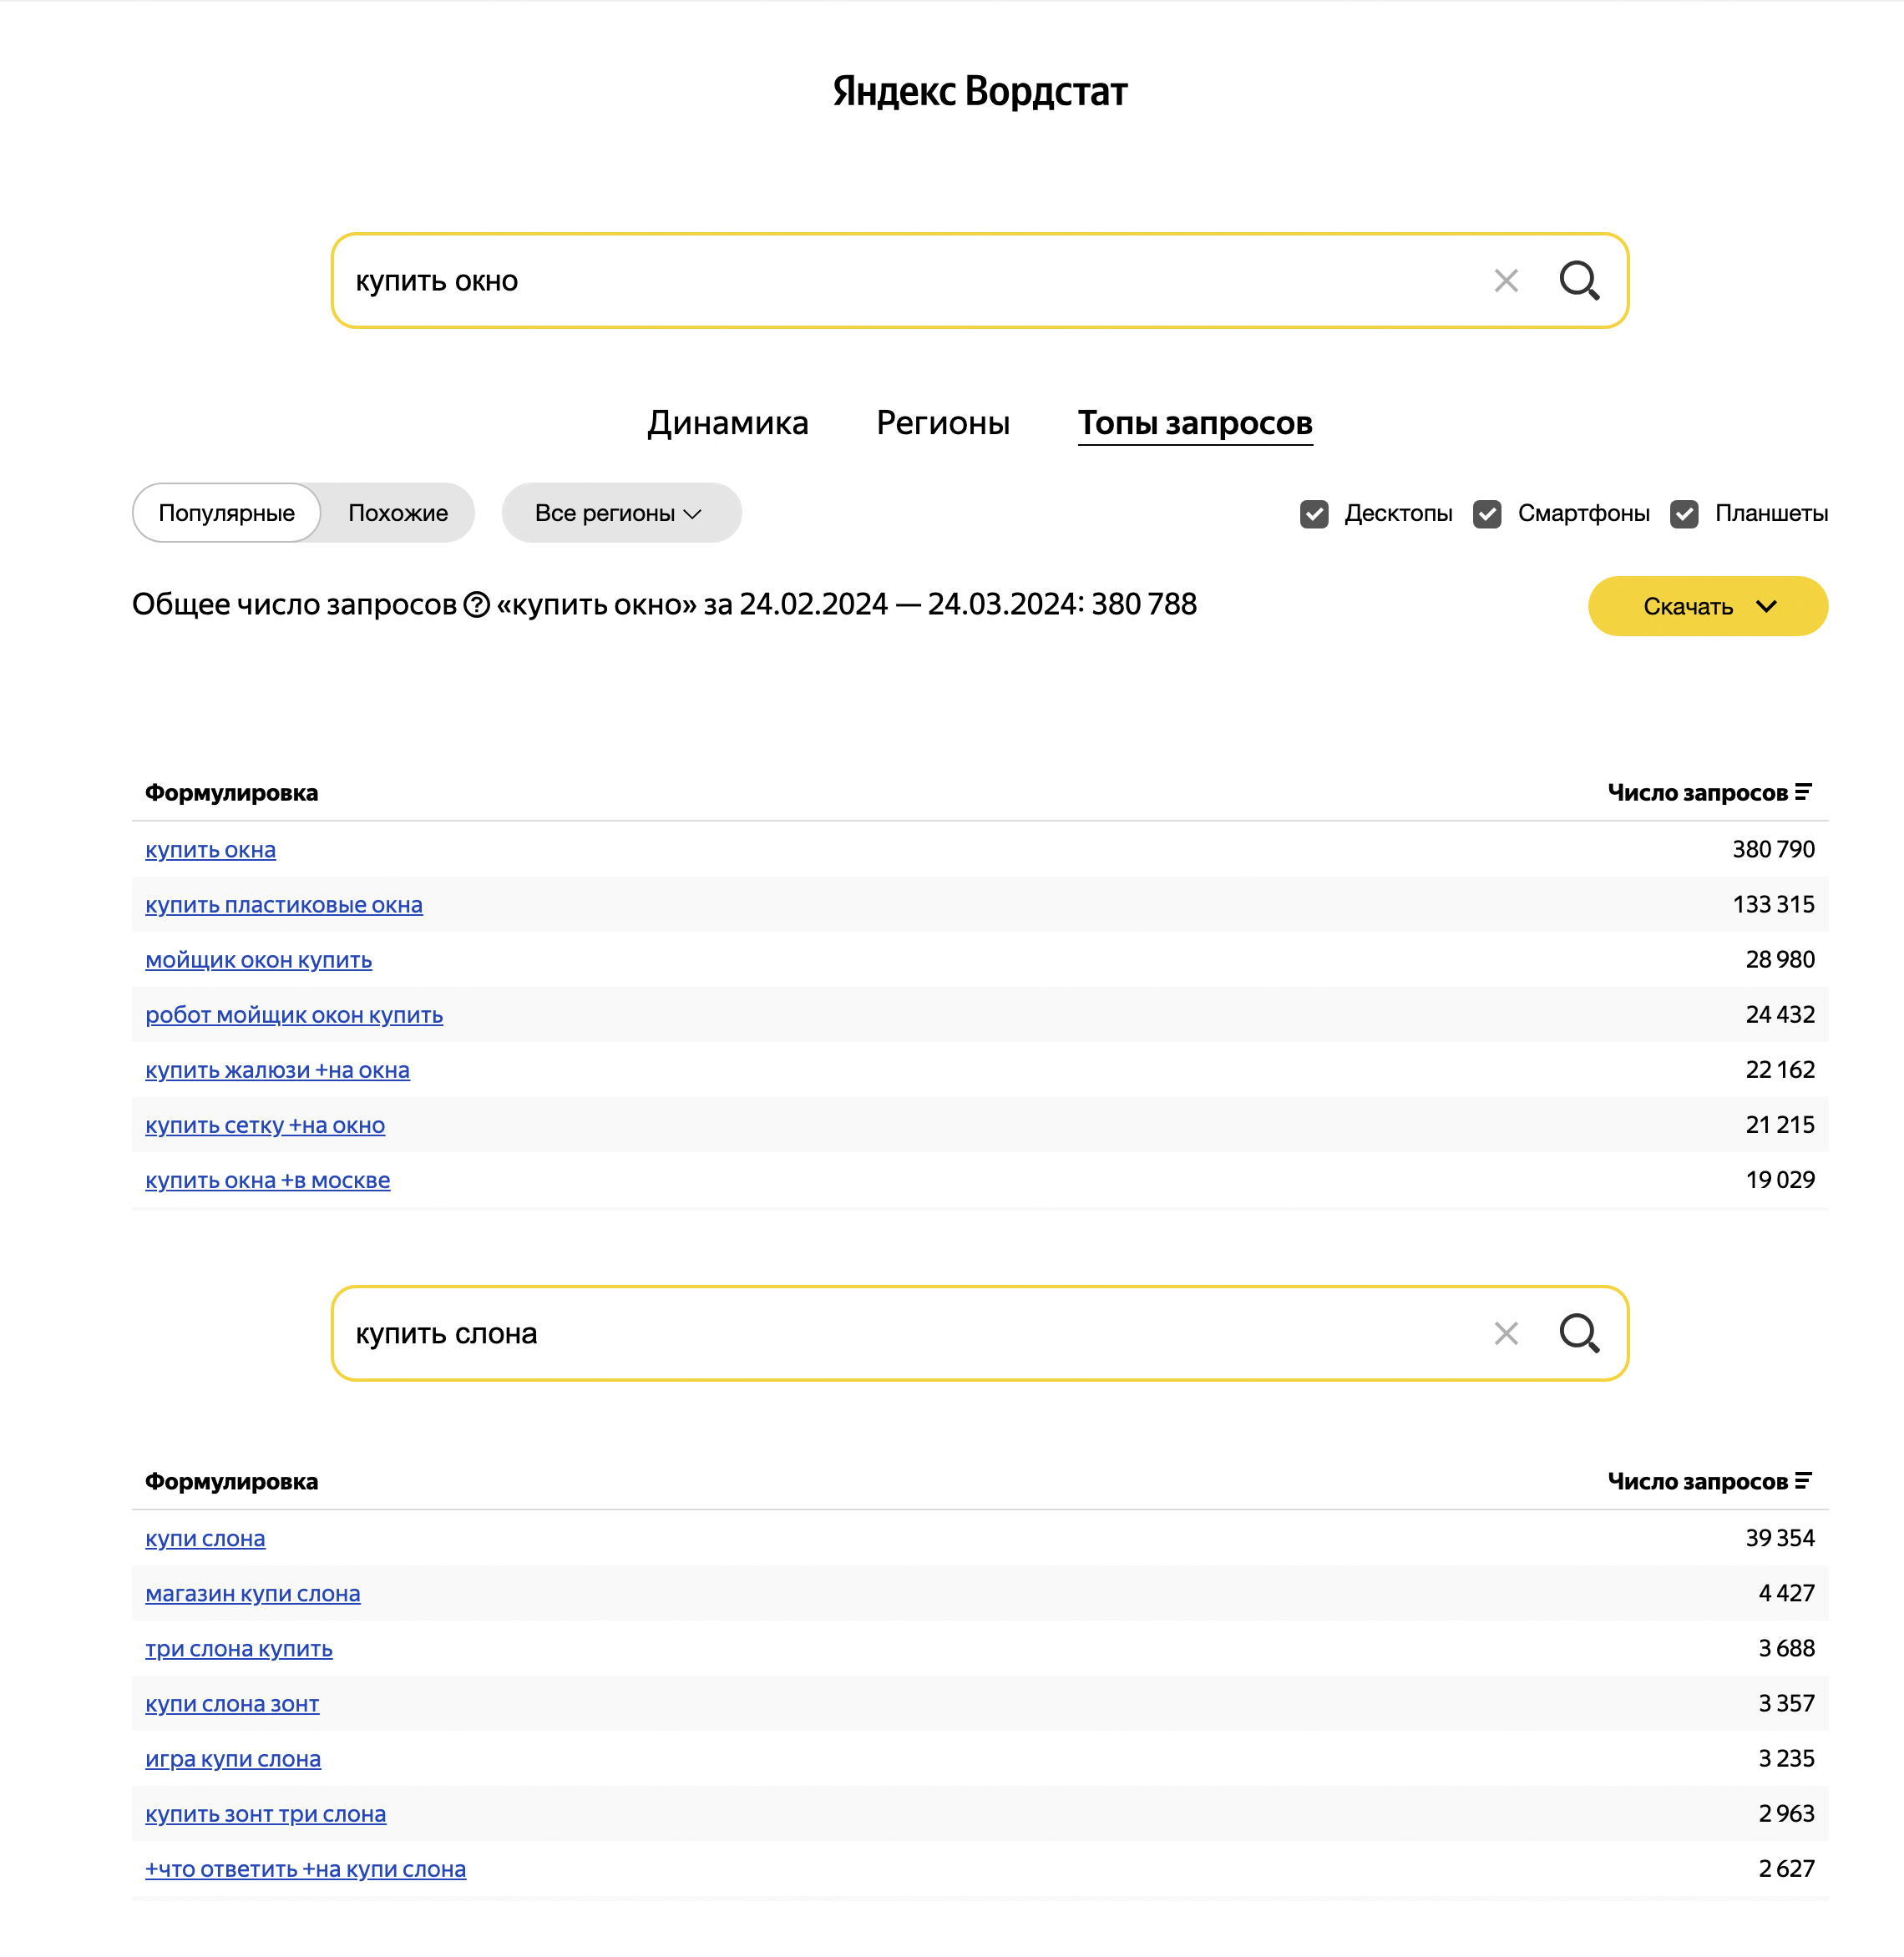Open 'мойщик окон купить' link
This screenshot has height=1957, width=1904.
[x=259, y=960]
